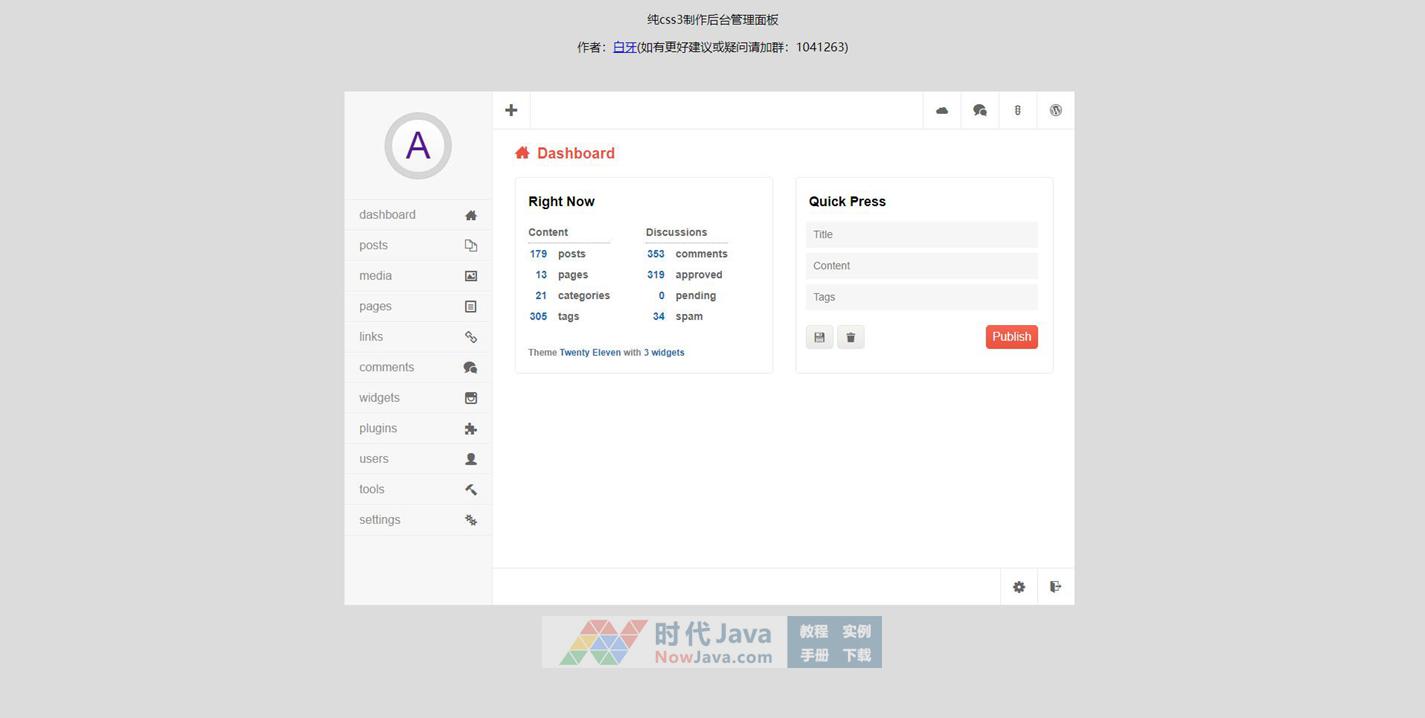Open the Twenty Eleven theme link
The image size is (1425, 718).
(590, 353)
